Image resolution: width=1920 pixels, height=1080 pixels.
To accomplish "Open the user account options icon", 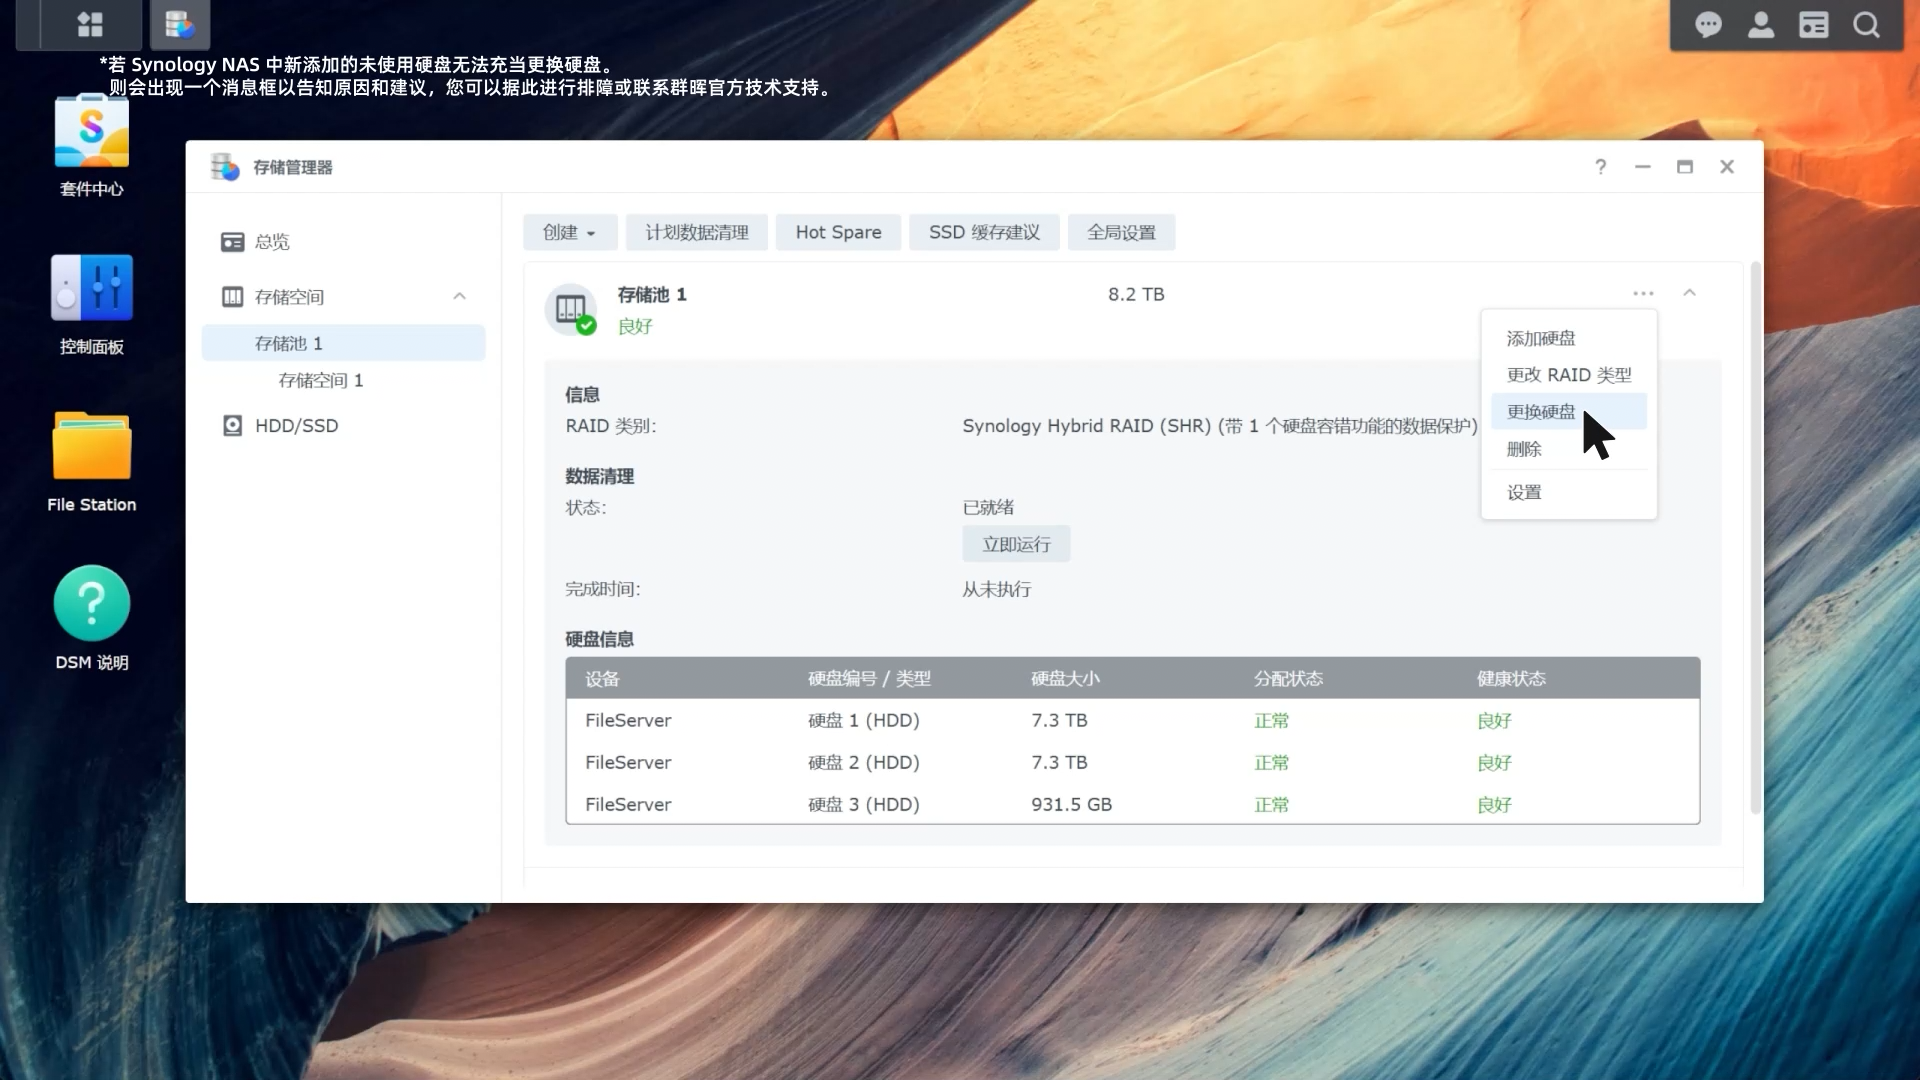I will [1761, 25].
